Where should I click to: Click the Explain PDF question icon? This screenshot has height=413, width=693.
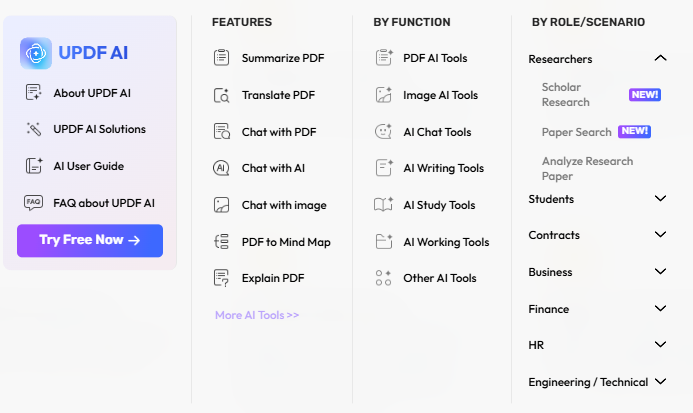(x=221, y=278)
